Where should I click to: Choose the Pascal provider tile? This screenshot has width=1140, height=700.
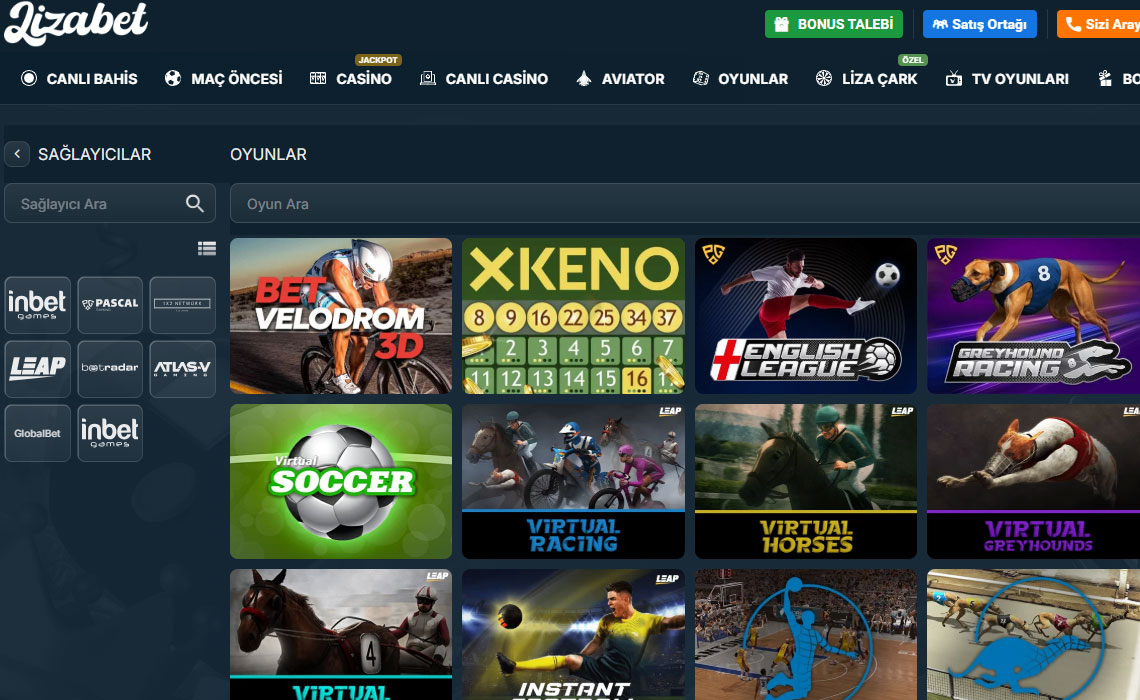pyautogui.click(x=110, y=305)
